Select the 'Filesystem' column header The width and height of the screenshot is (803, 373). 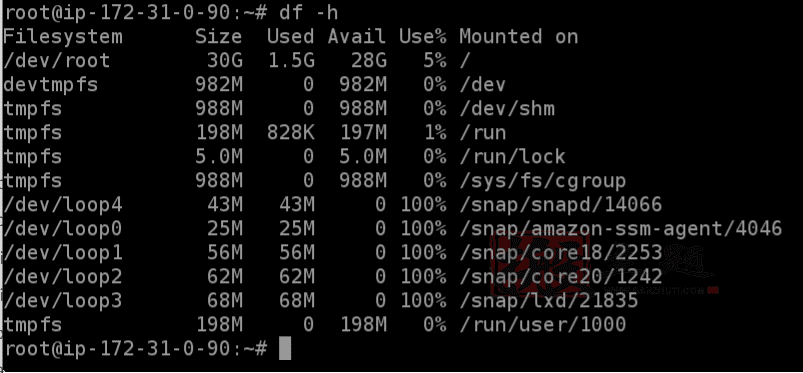coord(62,36)
